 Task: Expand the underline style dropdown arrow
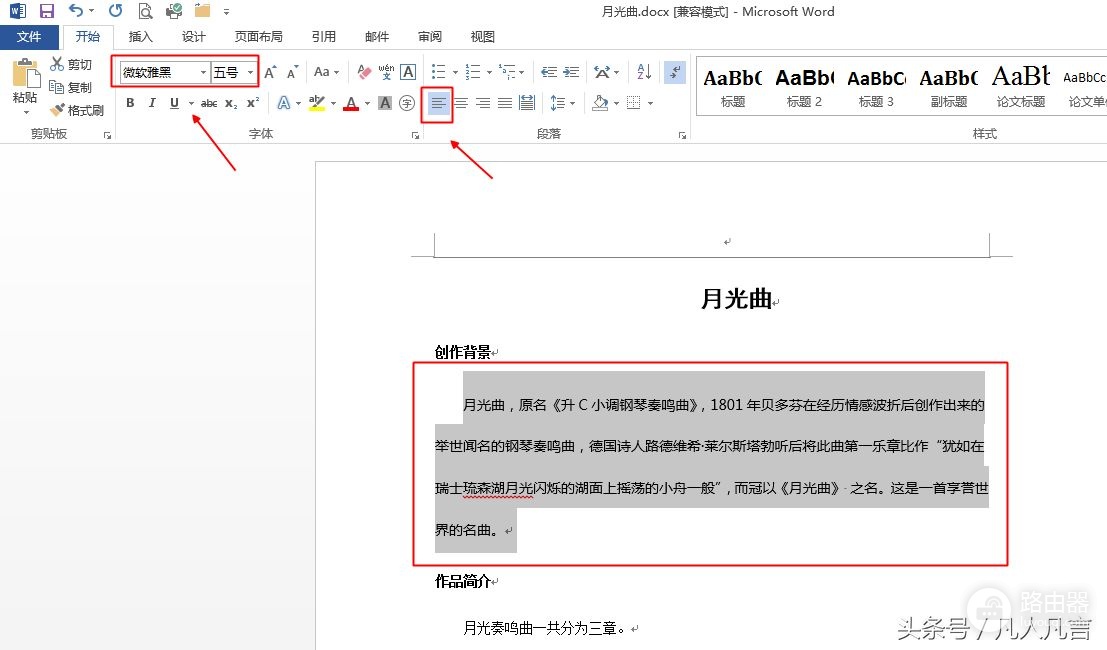(x=191, y=104)
